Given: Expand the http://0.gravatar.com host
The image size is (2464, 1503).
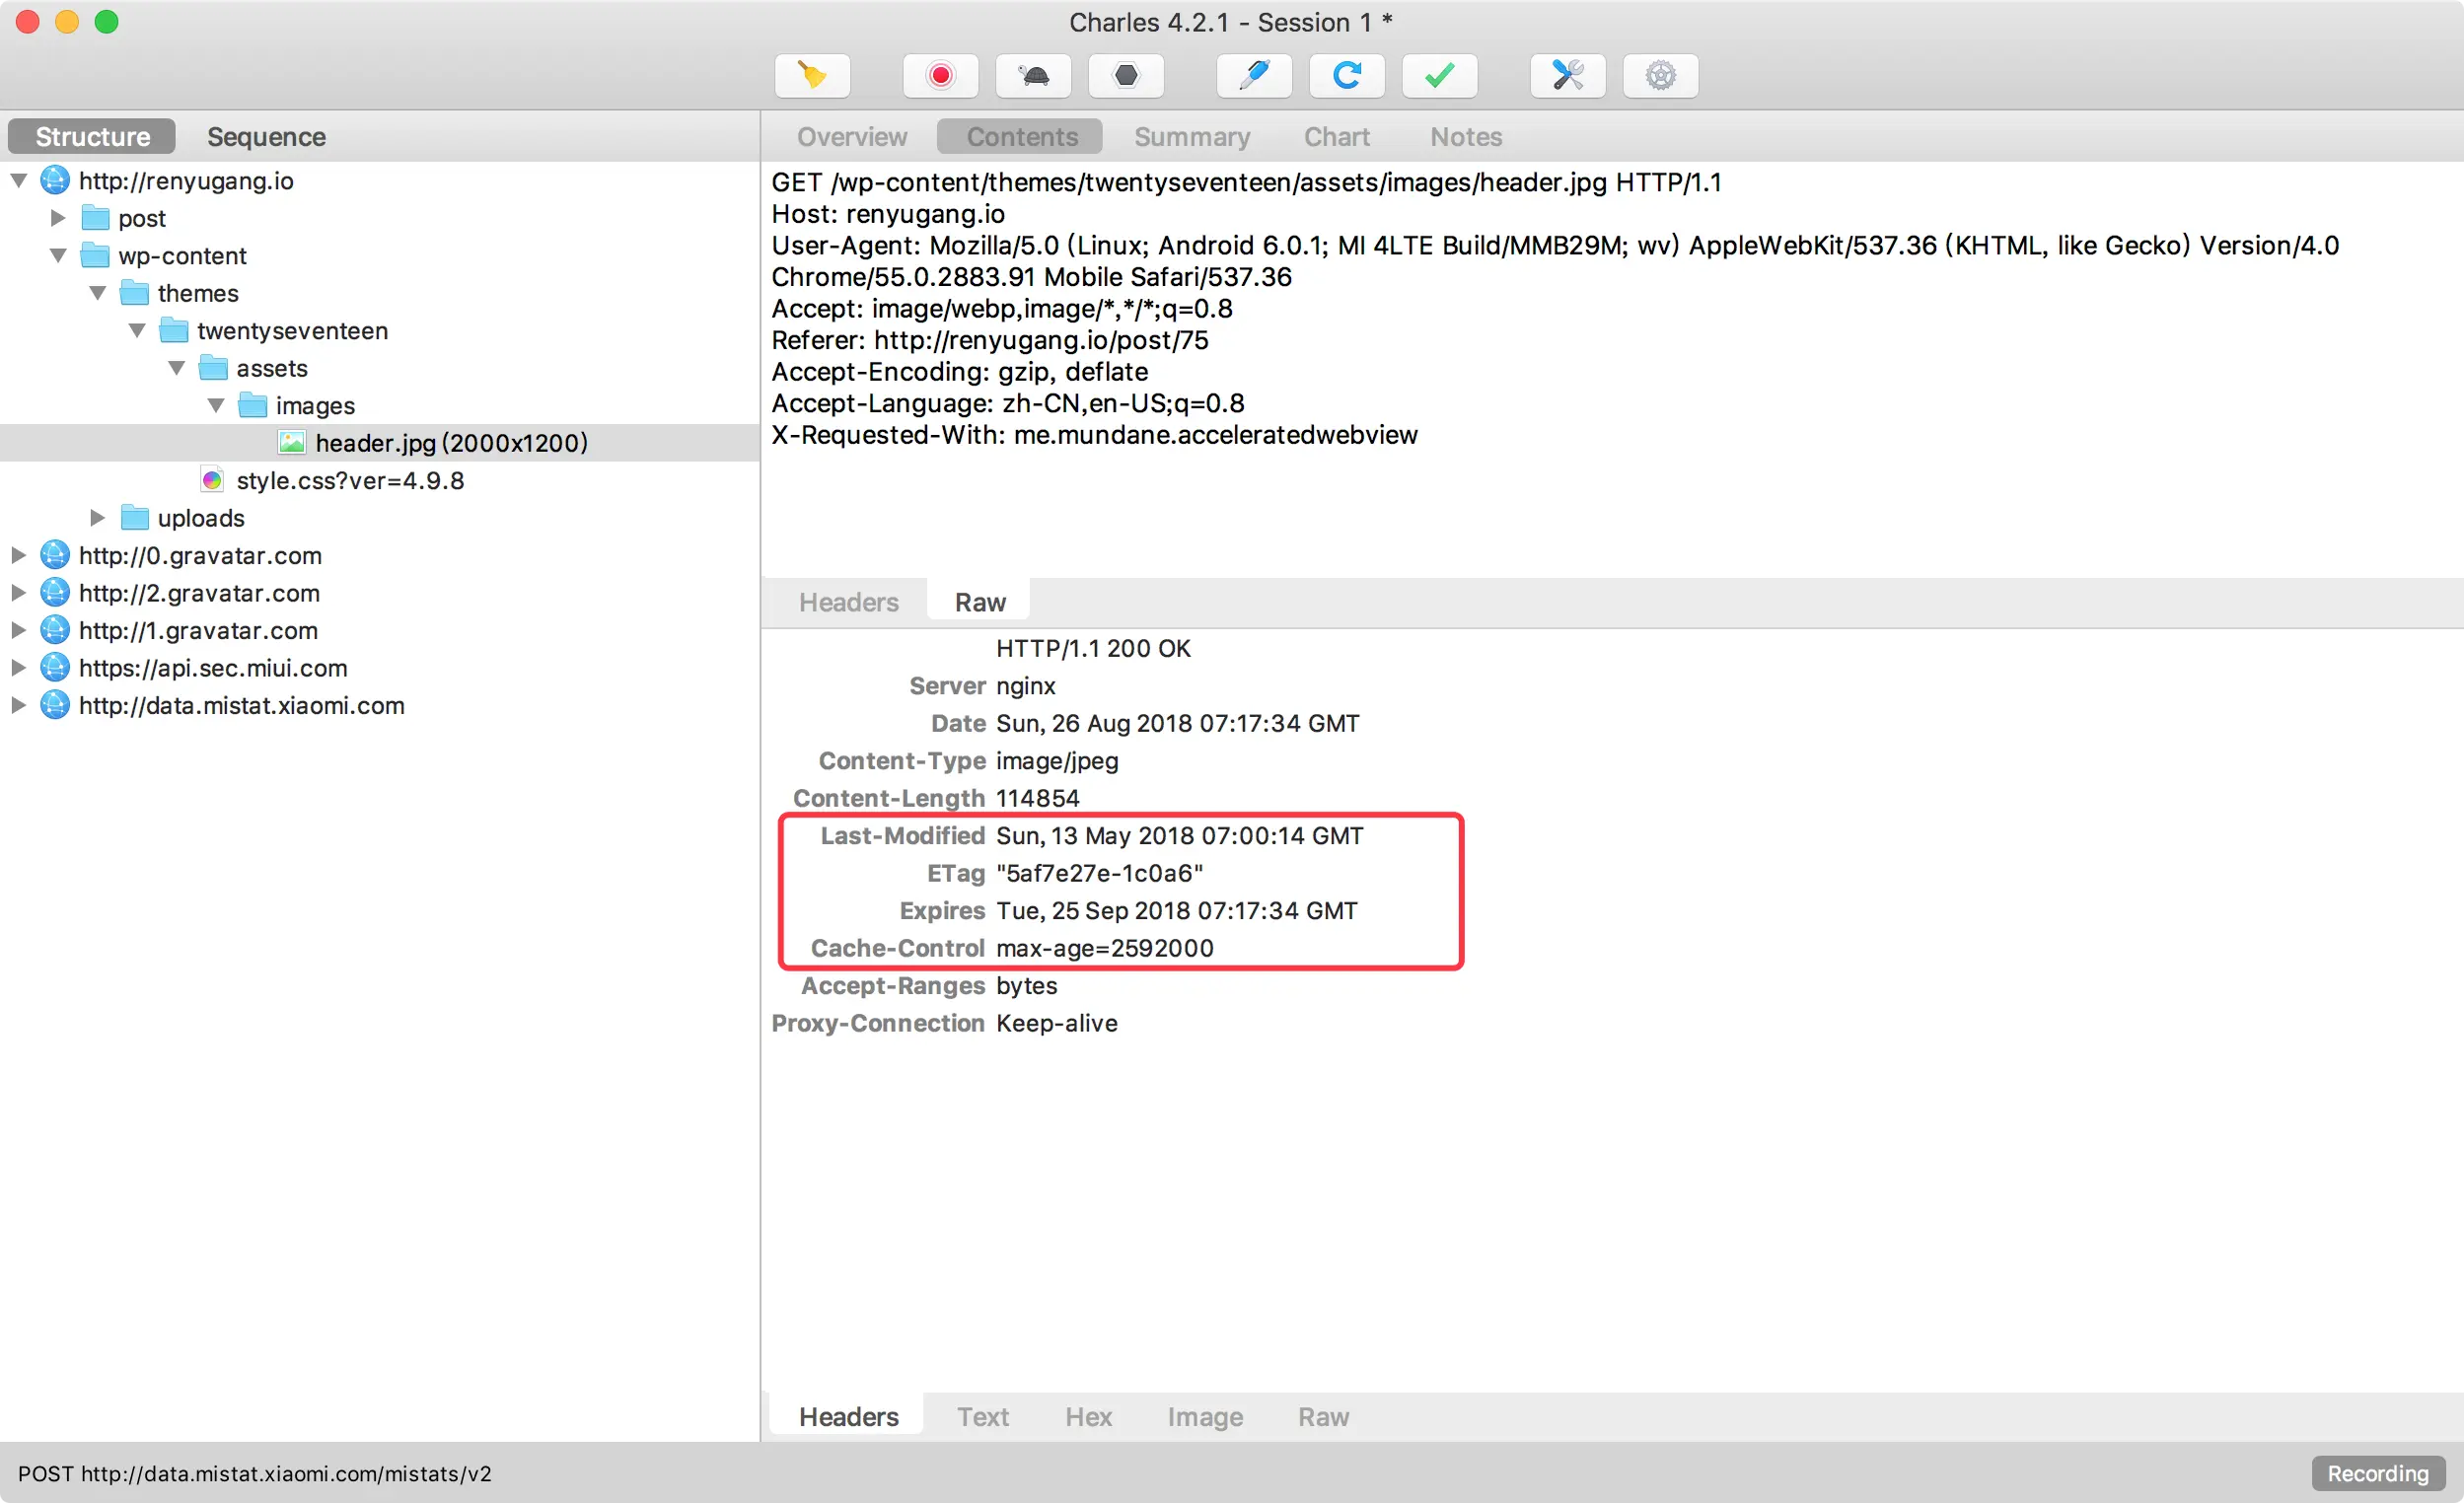Looking at the screenshot, I should pos(19,556).
